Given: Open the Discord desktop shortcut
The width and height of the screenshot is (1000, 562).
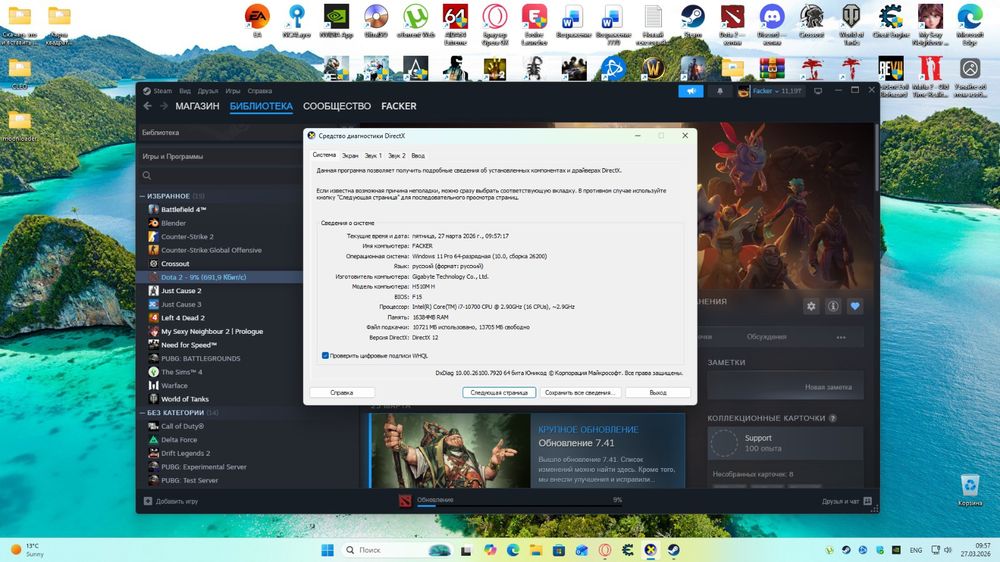Looking at the screenshot, I should [772, 24].
